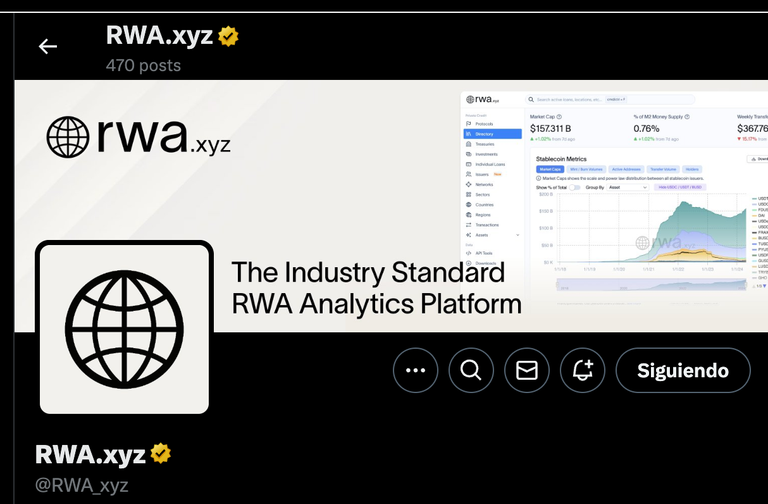Send a direct message via envelope icon
The image size is (768, 504).
pyautogui.click(x=527, y=370)
